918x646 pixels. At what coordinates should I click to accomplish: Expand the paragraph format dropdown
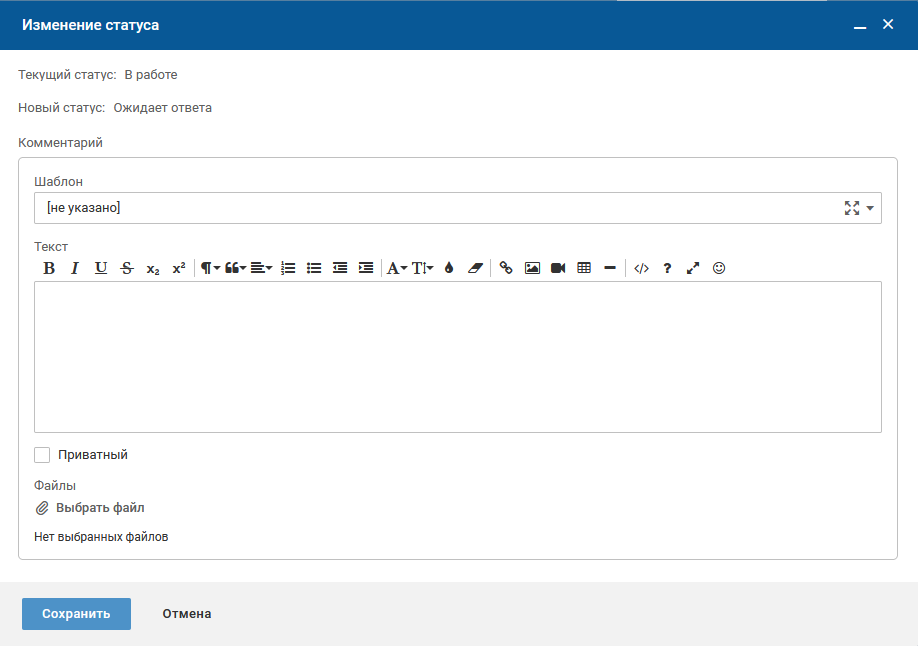click(x=210, y=268)
